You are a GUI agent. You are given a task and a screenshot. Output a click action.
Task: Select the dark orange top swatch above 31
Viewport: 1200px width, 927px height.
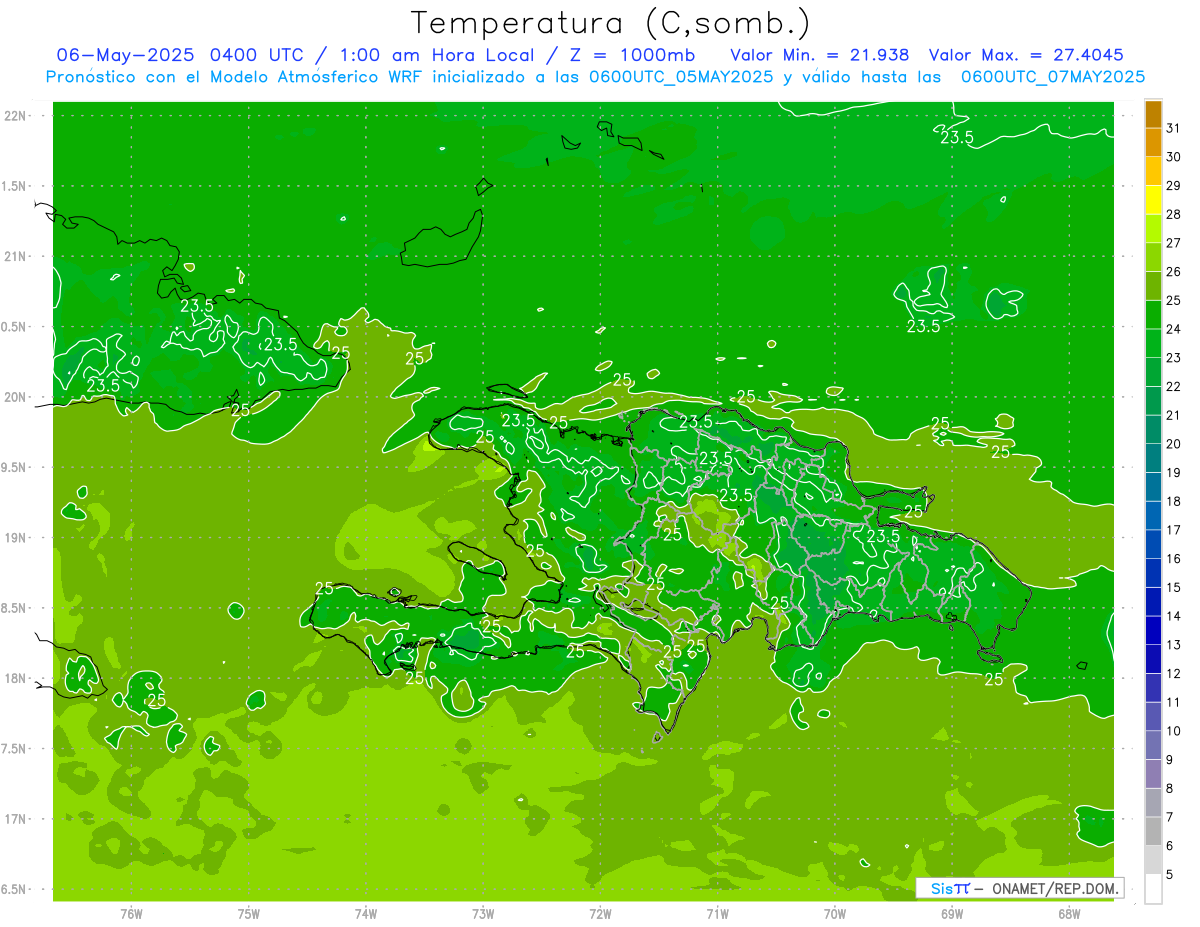coord(1153,114)
